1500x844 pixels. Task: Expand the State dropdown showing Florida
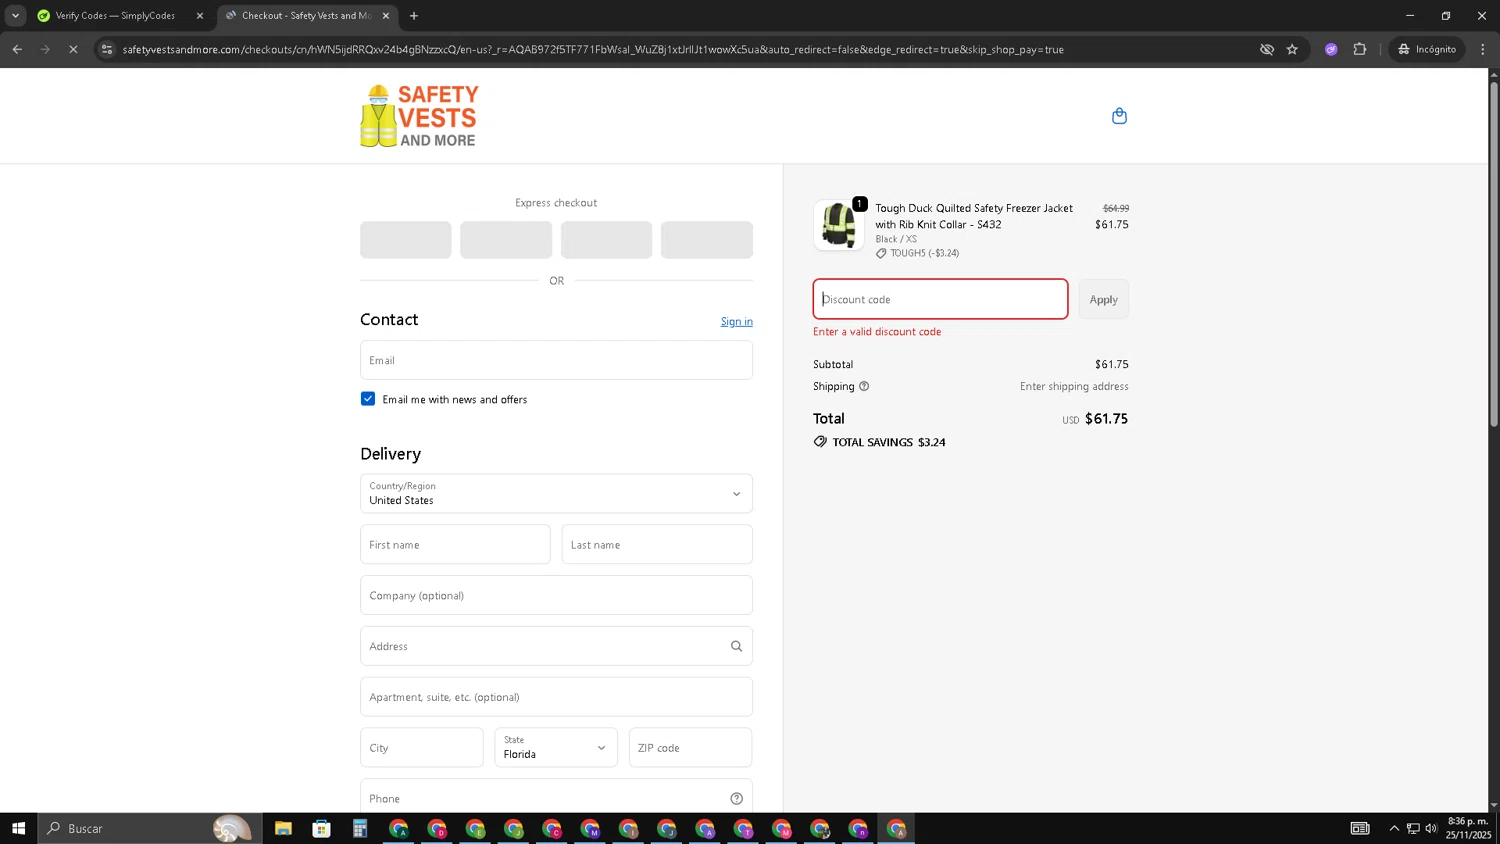point(556,747)
